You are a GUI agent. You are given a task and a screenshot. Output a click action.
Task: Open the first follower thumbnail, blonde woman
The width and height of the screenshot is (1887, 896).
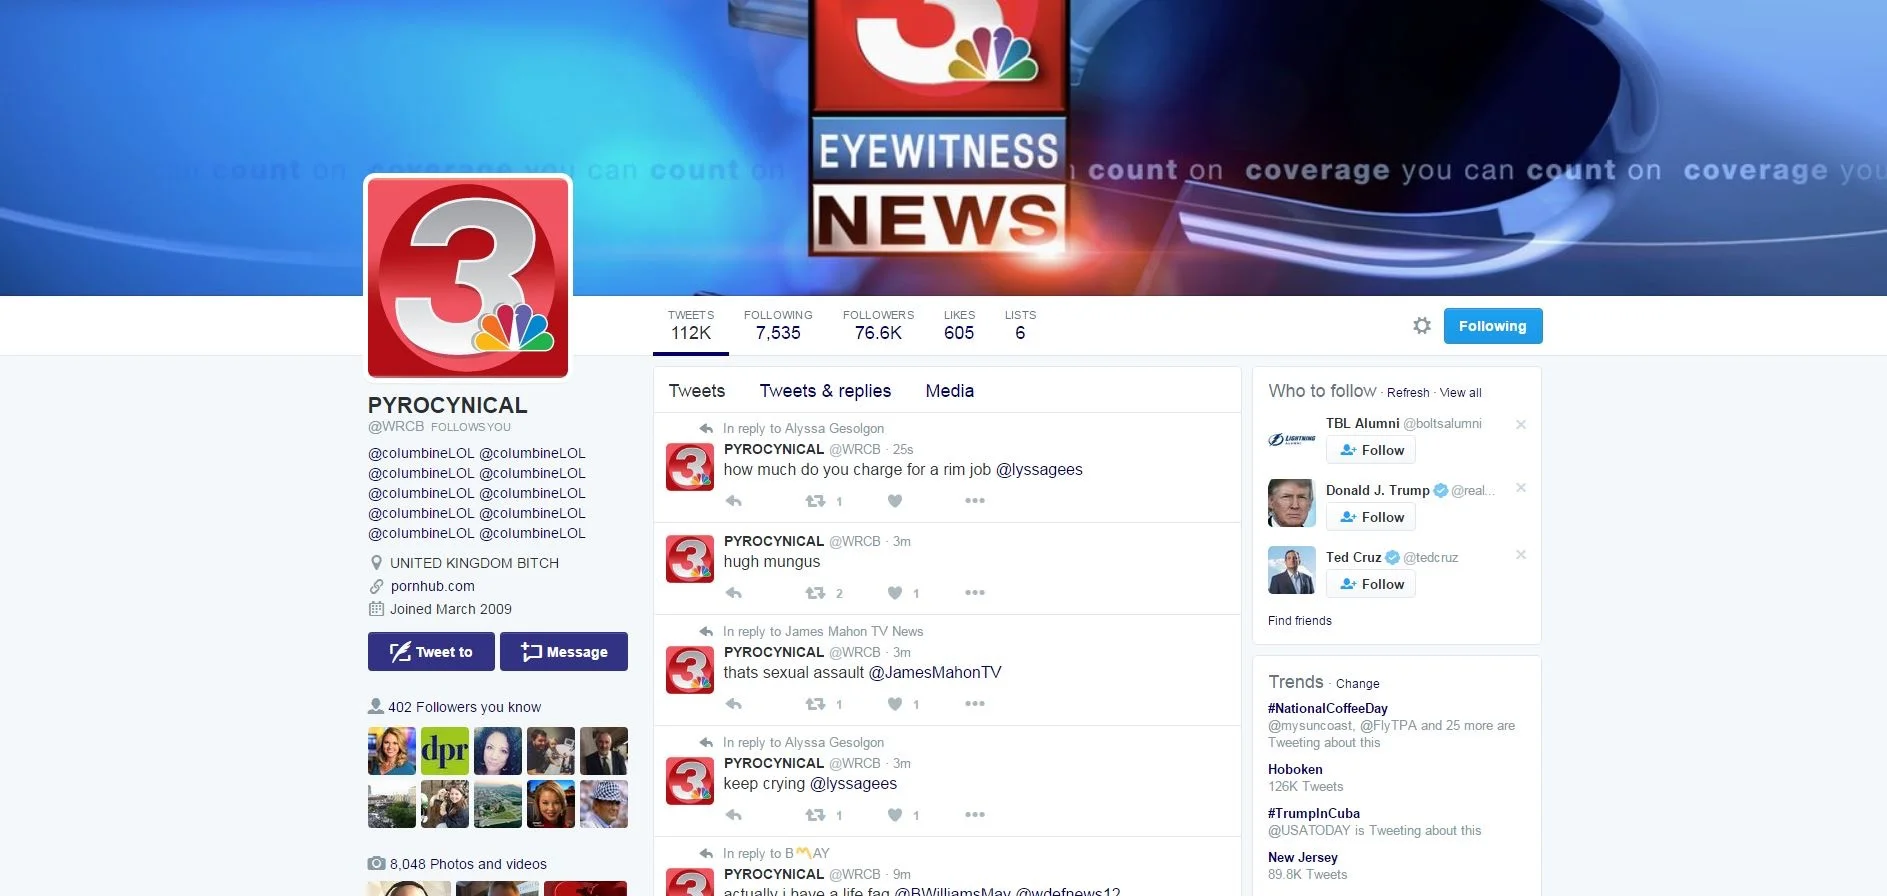click(x=392, y=751)
